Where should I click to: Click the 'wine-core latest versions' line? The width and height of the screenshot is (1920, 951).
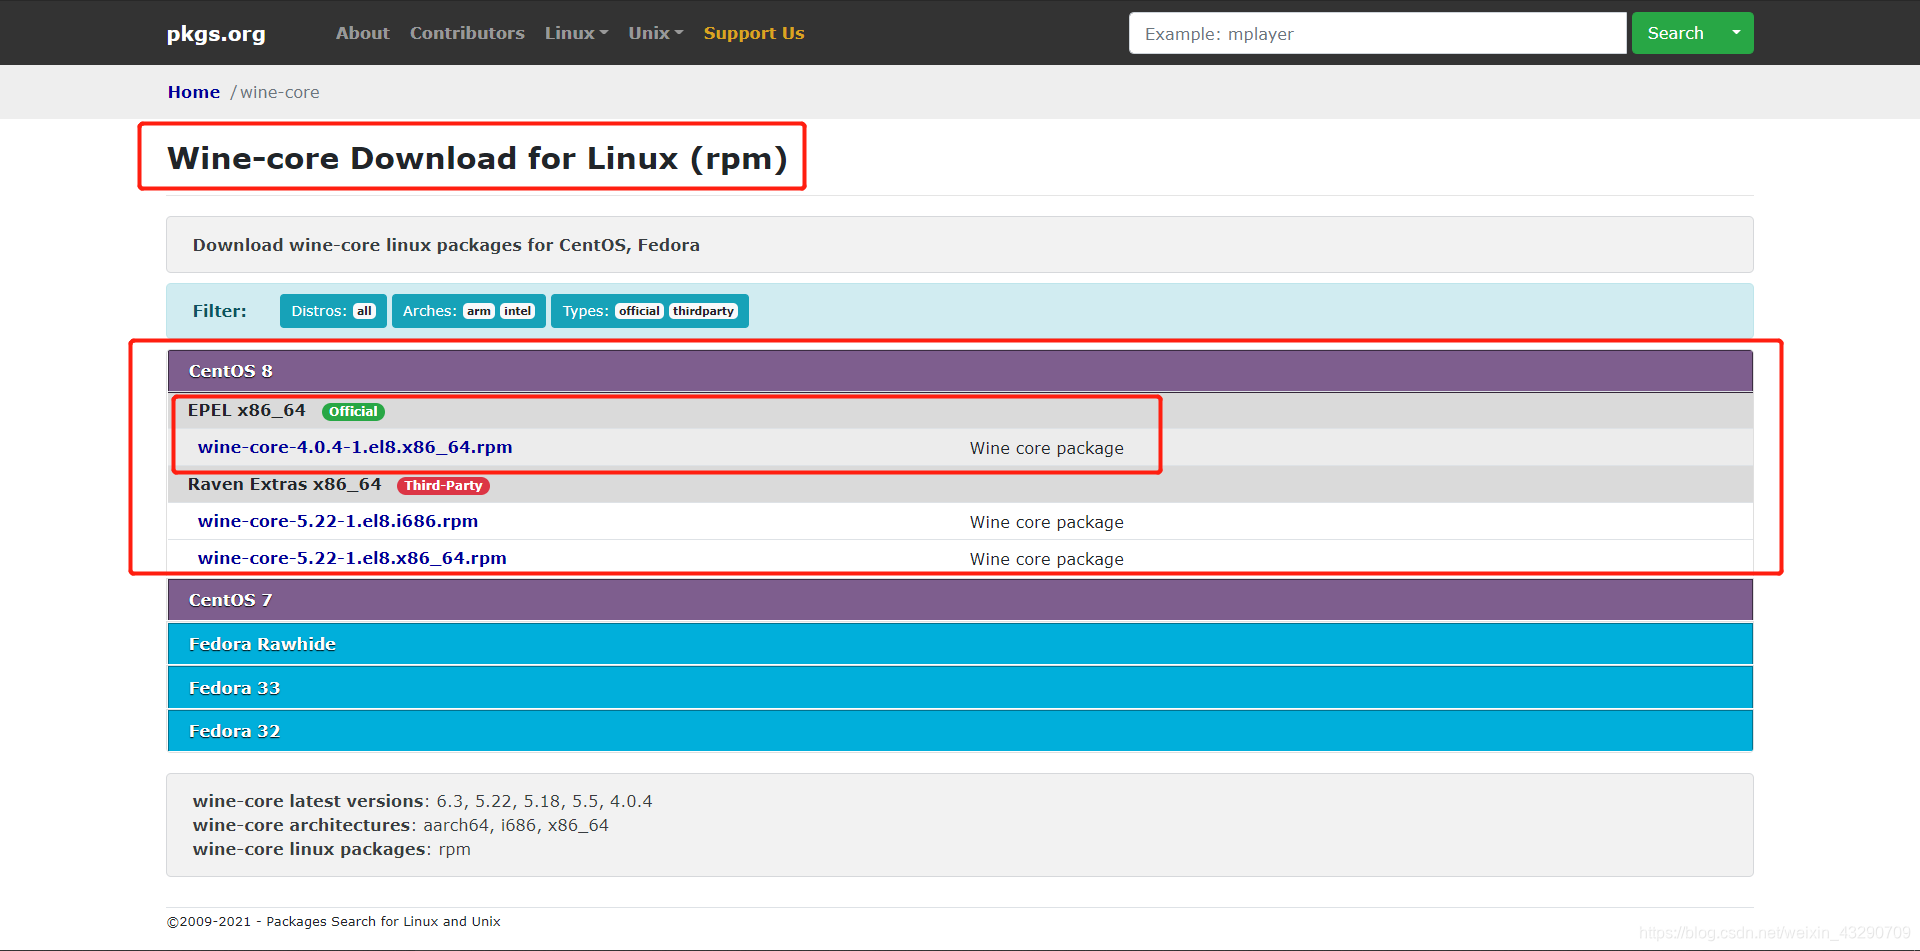[x=422, y=801]
